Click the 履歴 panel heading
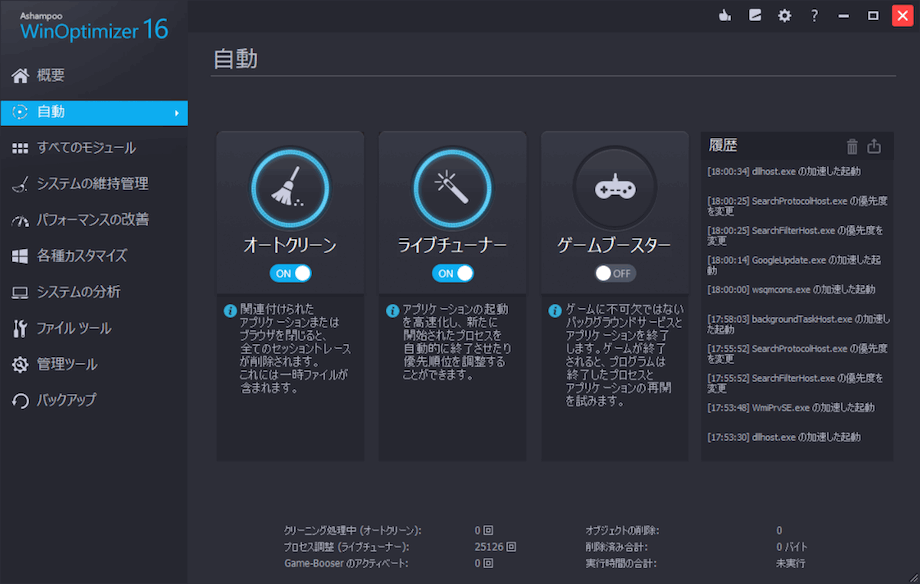This screenshot has width=920, height=584. click(723, 146)
